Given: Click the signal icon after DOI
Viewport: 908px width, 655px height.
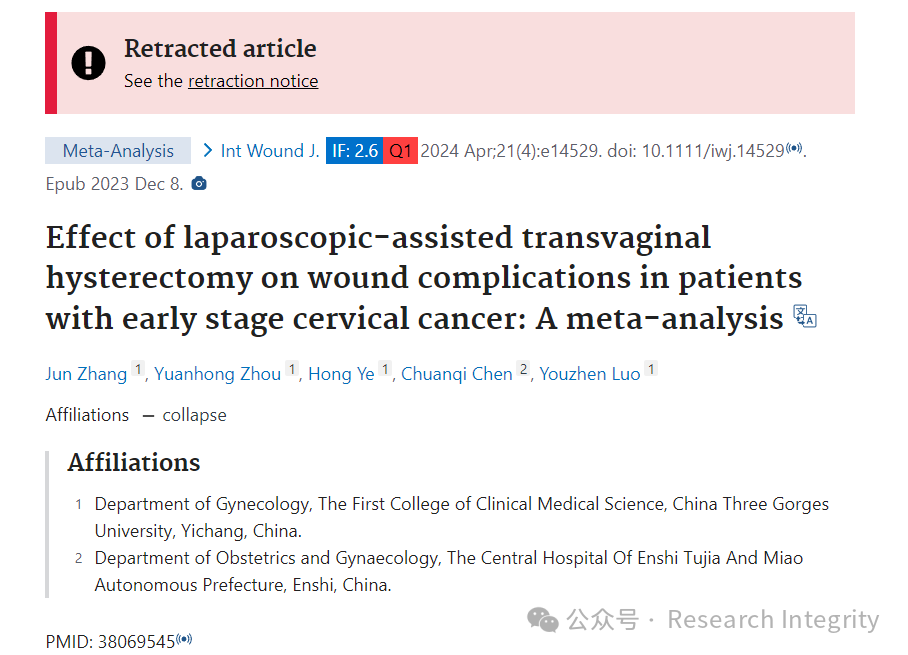Looking at the screenshot, I should point(794,148).
